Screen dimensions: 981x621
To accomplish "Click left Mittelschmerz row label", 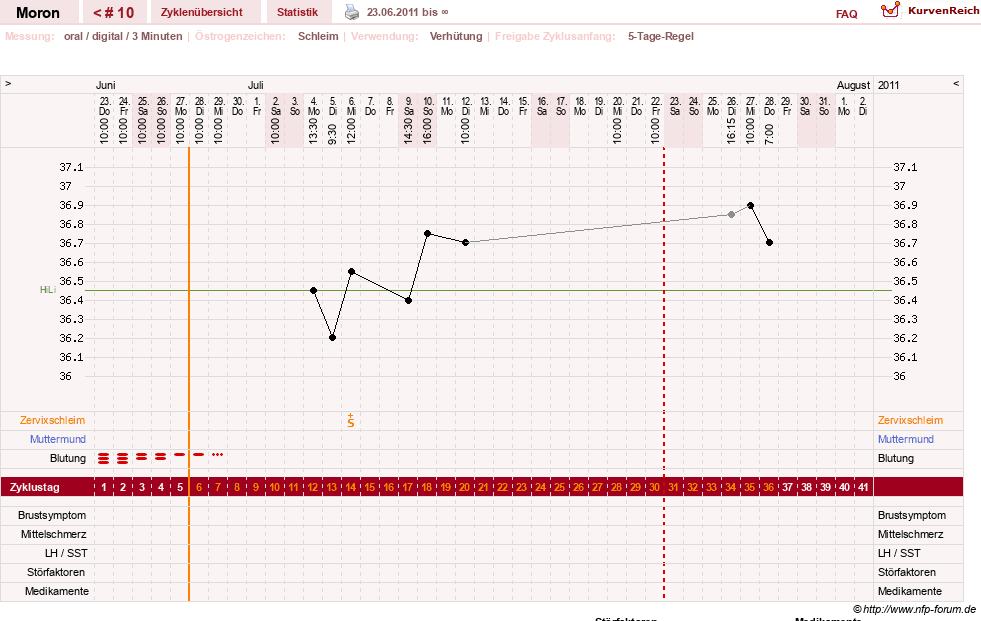I will (x=54, y=534).
